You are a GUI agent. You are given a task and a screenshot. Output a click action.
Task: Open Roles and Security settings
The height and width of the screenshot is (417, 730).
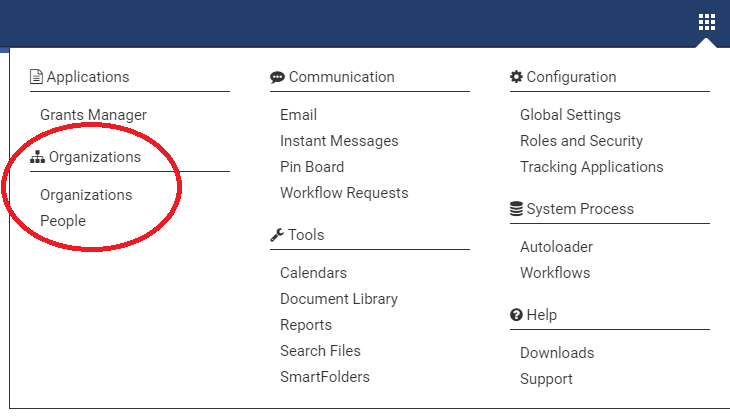click(581, 141)
